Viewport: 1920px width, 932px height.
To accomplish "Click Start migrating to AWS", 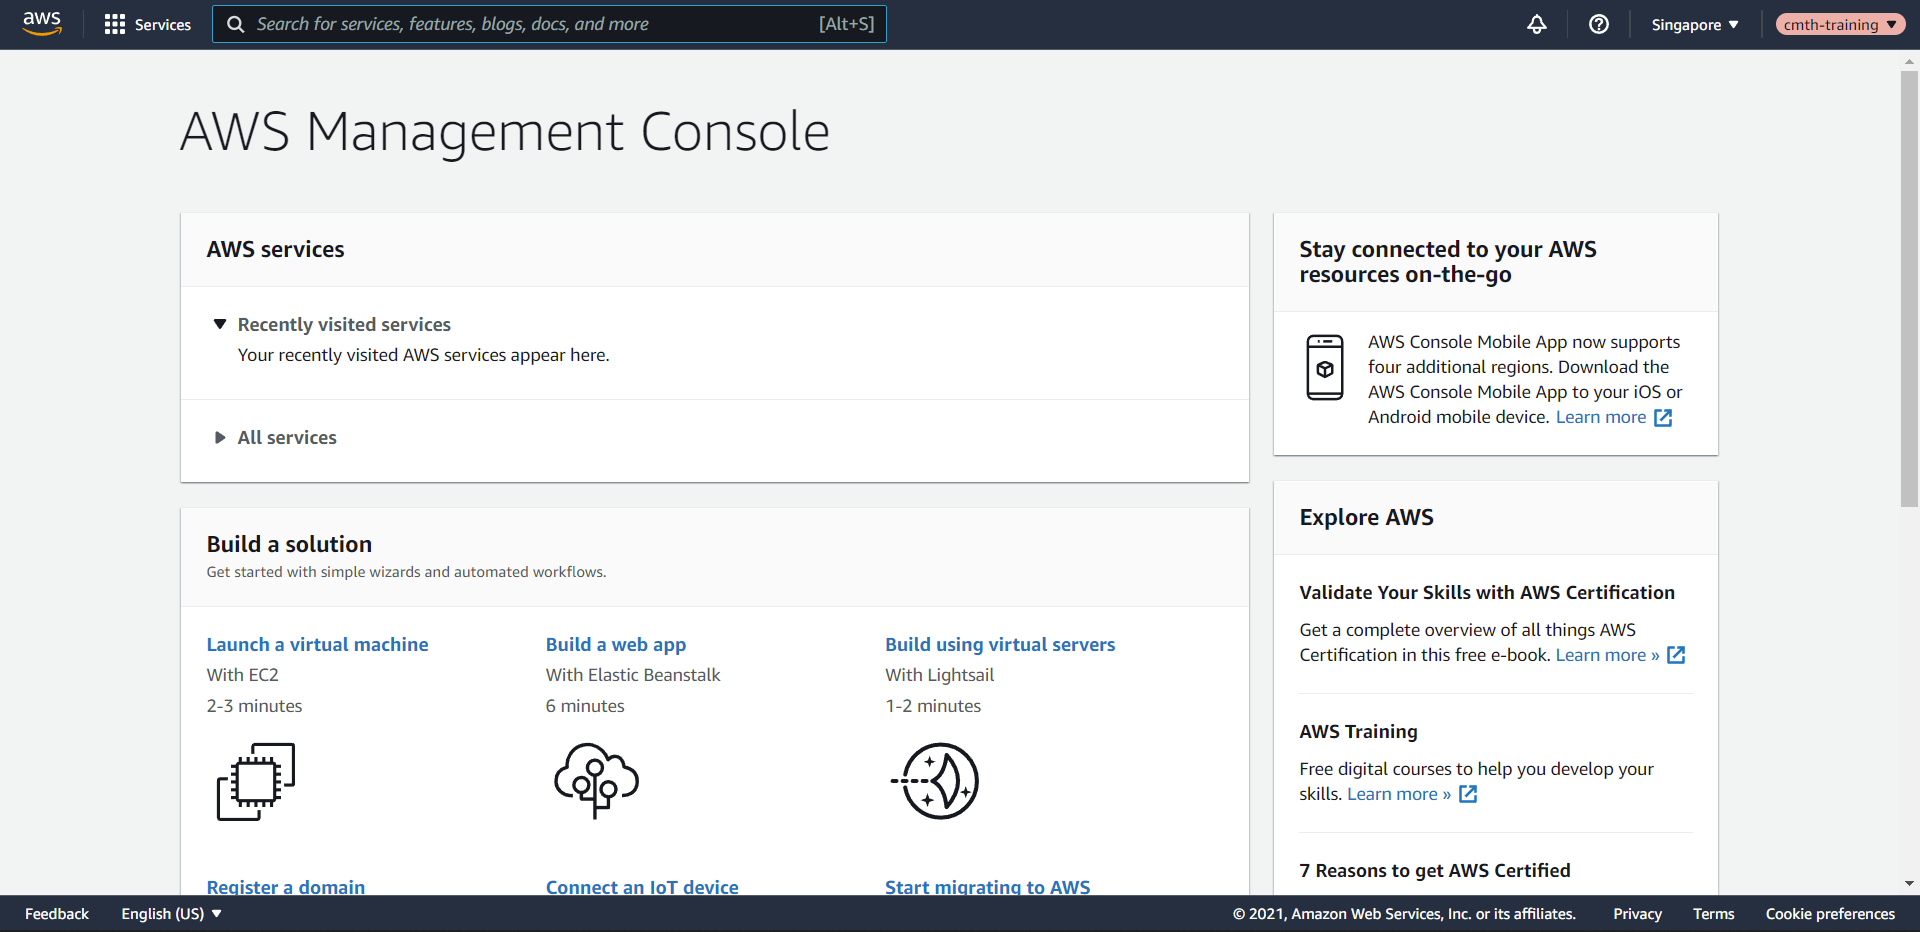I will pos(988,887).
